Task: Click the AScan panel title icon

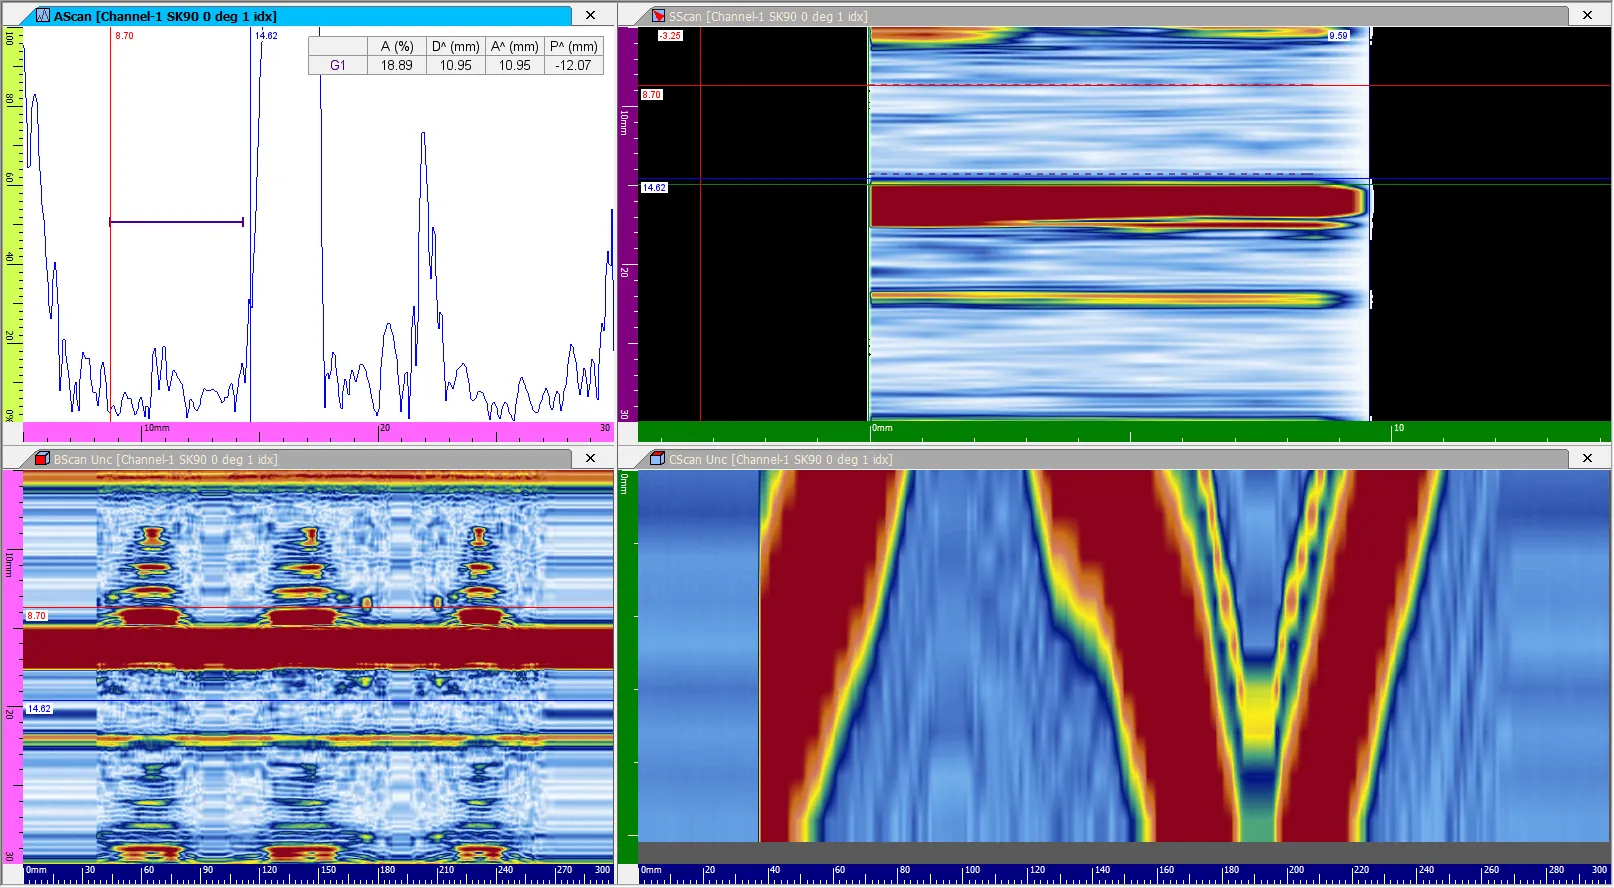Action: pyautogui.click(x=43, y=15)
